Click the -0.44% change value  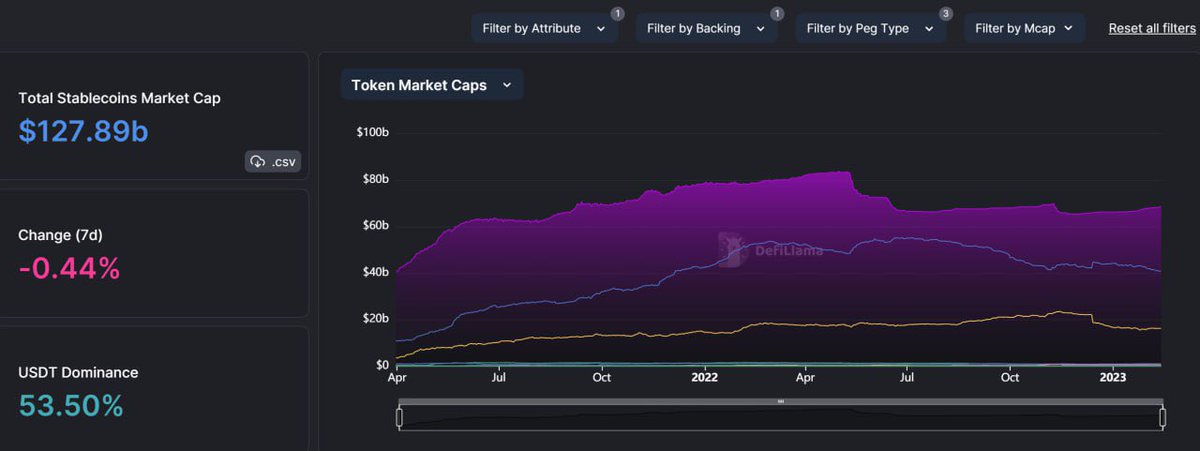pos(69,268)
